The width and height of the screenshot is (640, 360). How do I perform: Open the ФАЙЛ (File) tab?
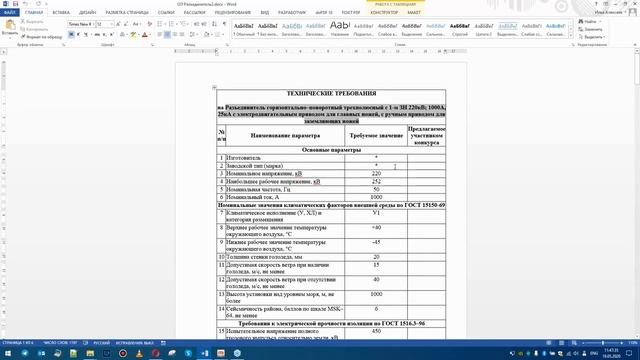(x=9, y=13)
